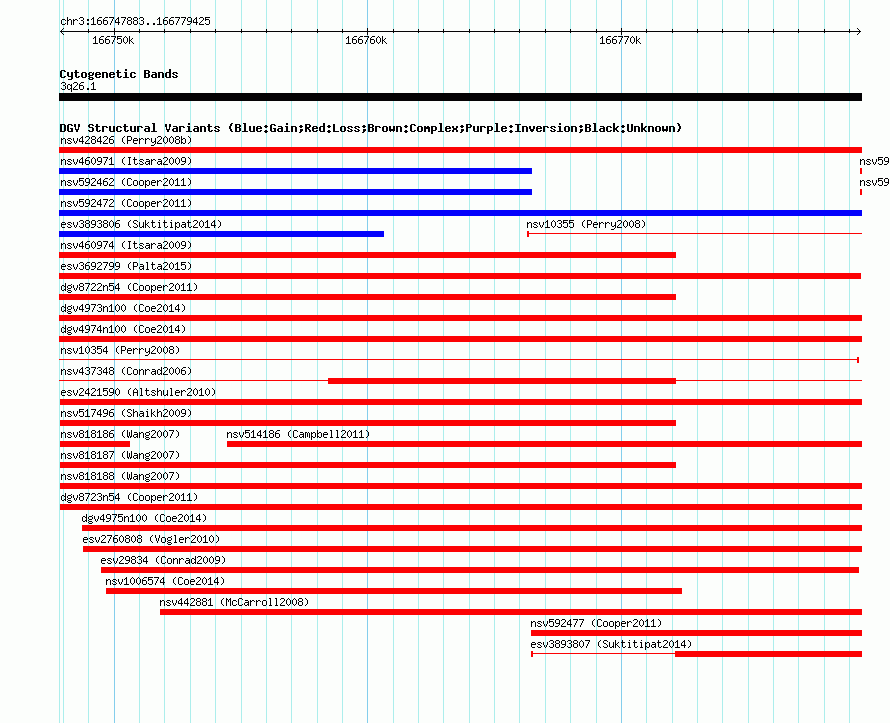Click the red bar under nsv442881 (McCarroll2008)

coord(511,612)
